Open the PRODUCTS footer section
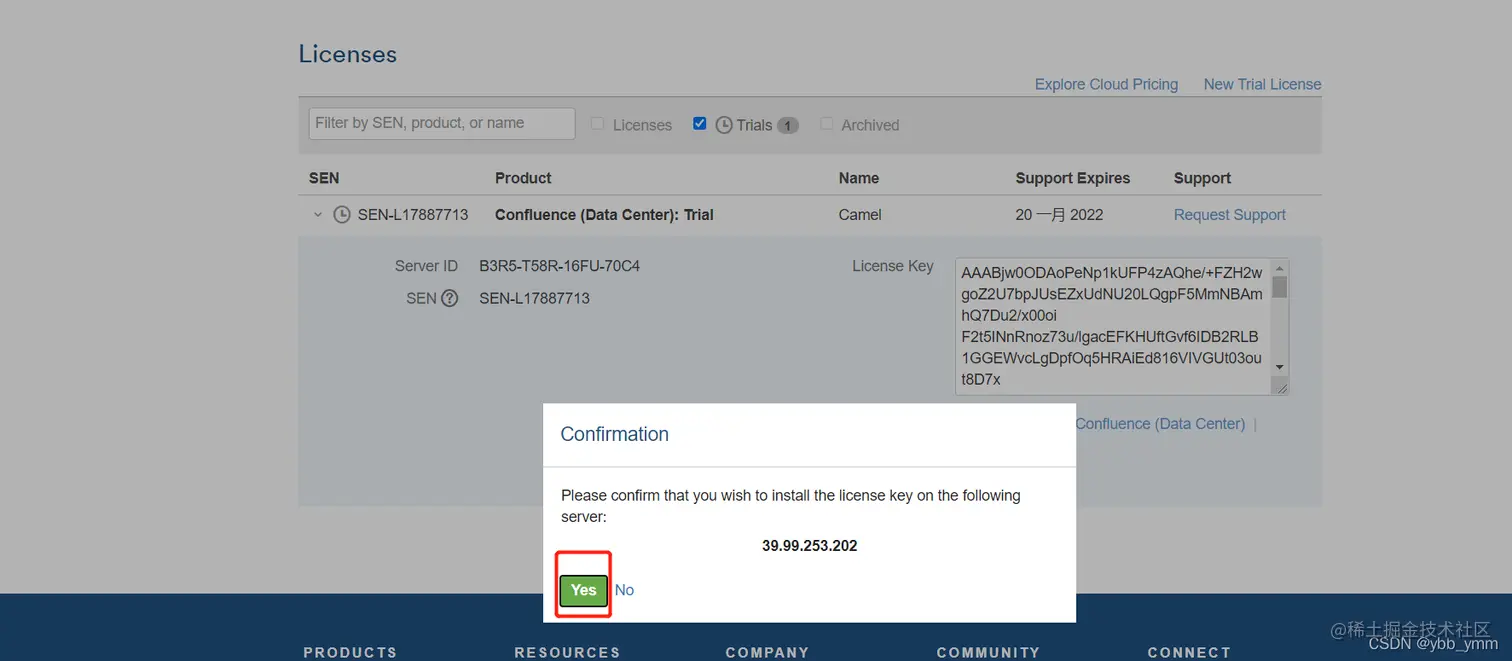 coord(350,652)
